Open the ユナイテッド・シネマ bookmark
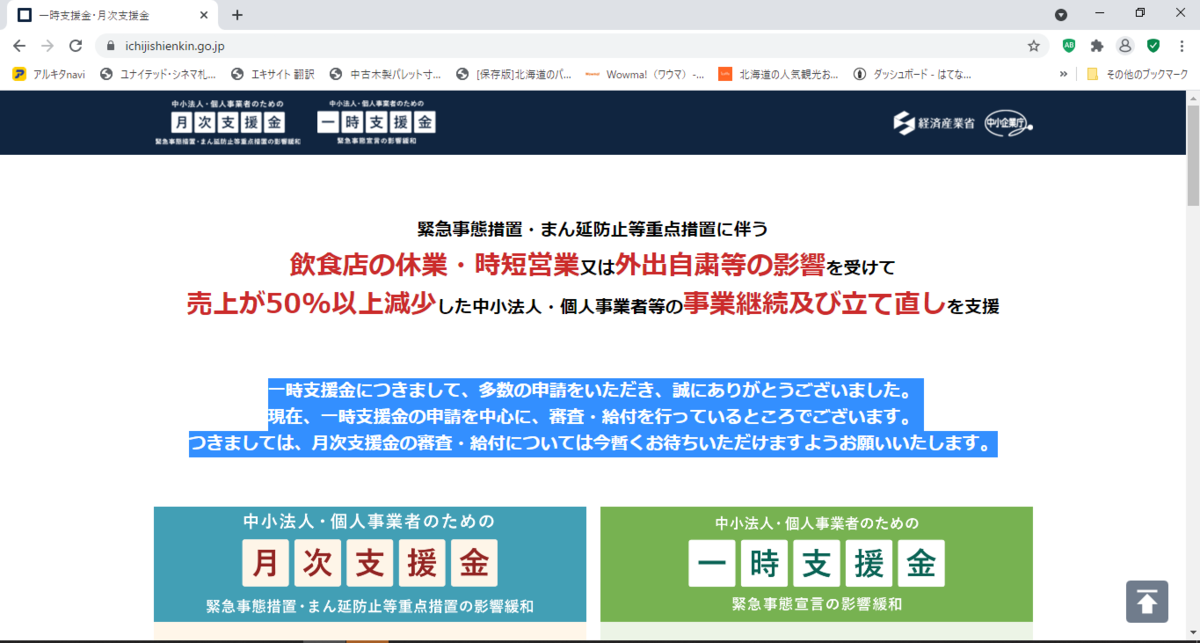The image size is (1200, 643). (158, 74)
